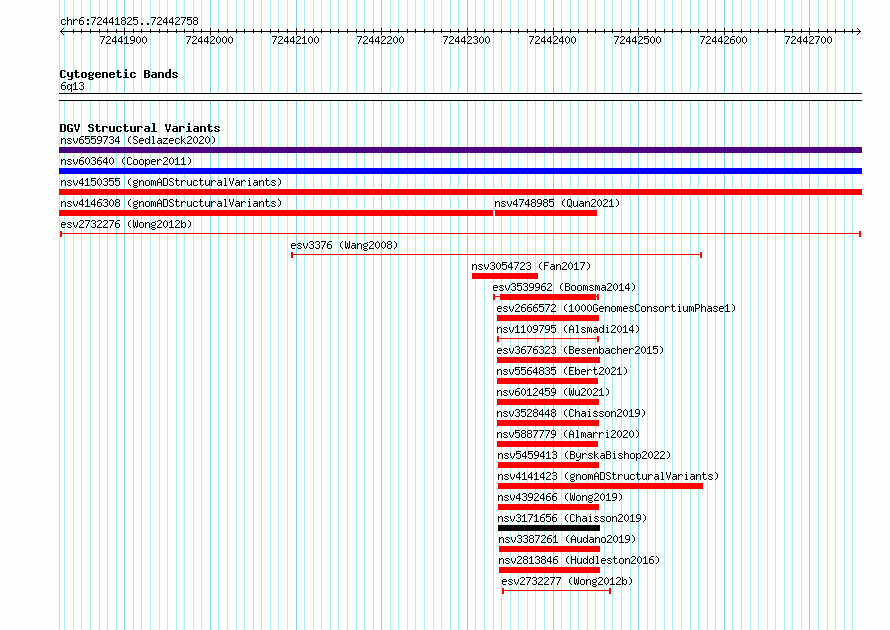Open the nsv603640 (Cooper2011) label

tap(126, 161)
